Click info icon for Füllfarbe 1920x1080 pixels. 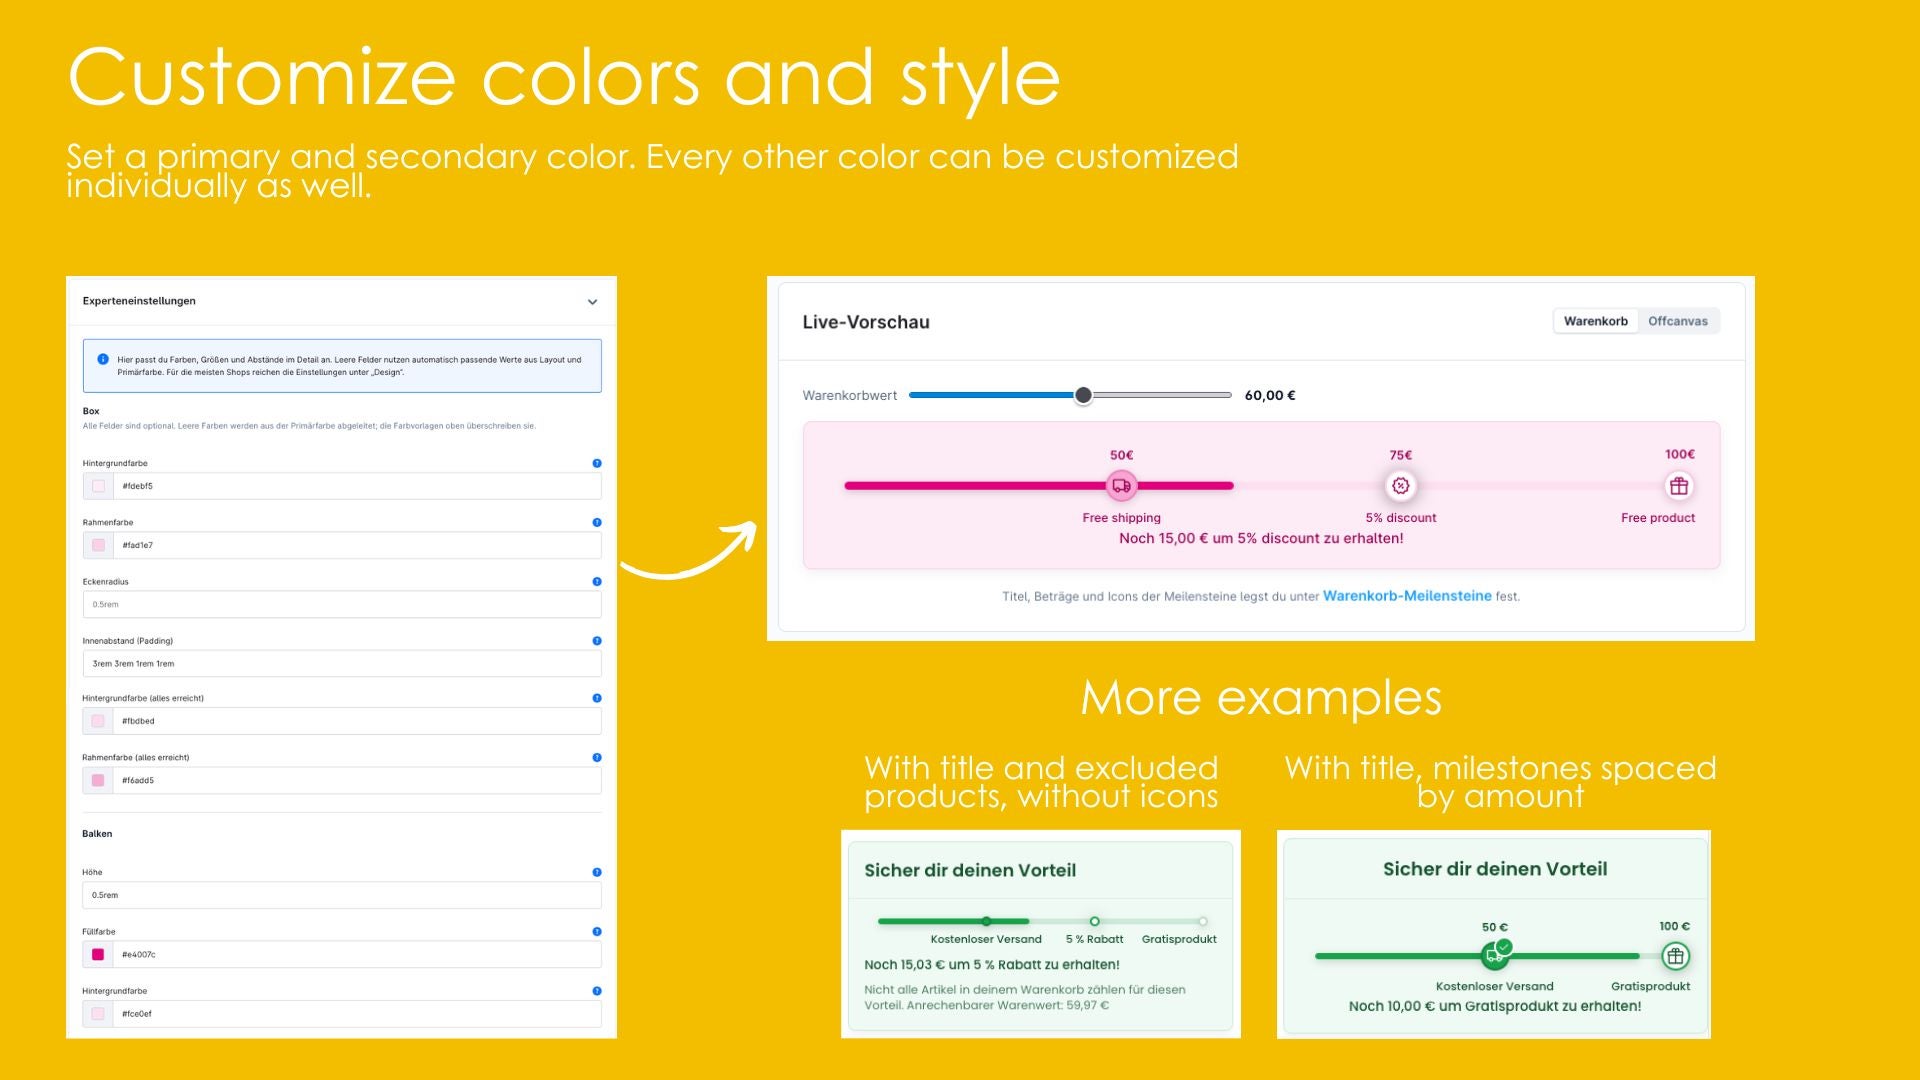pos(597,931)
